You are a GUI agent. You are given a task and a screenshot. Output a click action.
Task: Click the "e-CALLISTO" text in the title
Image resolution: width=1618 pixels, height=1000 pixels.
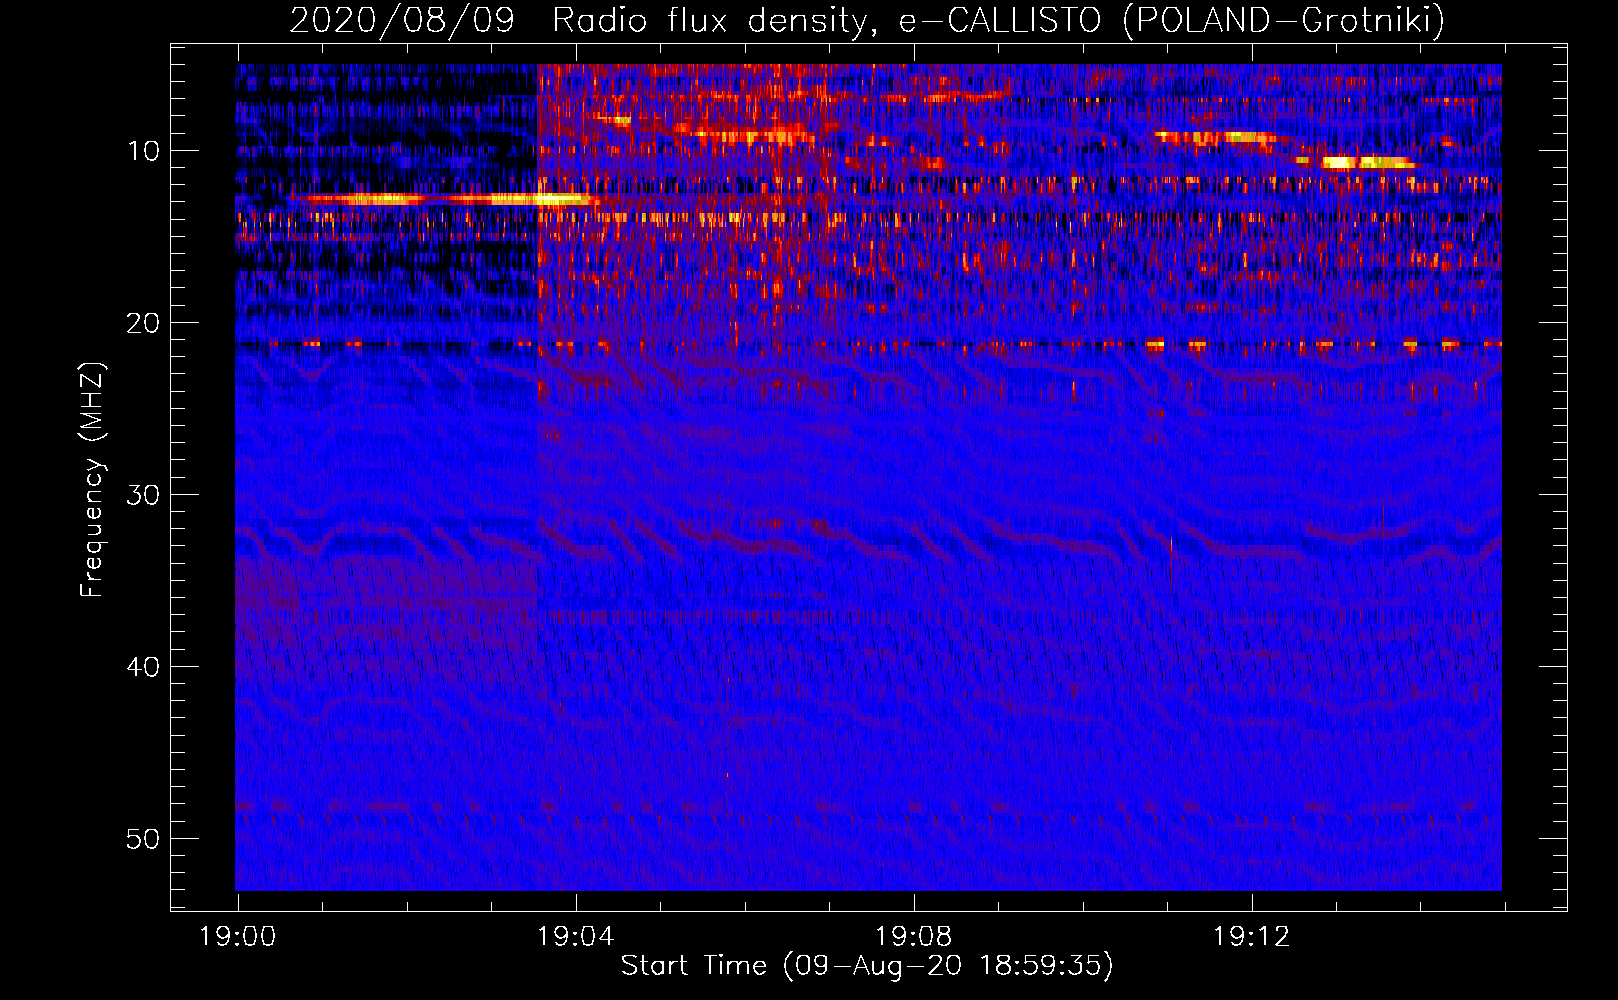(x=1000, y=21)
